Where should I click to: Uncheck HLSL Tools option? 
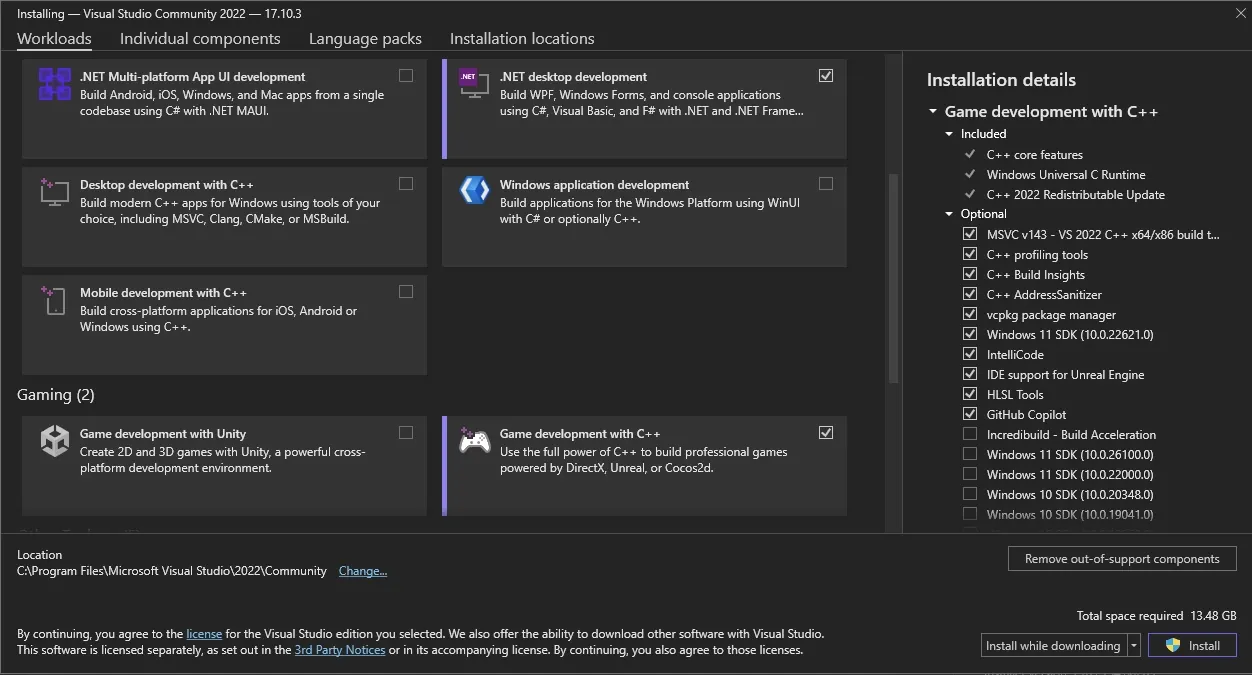969,394
